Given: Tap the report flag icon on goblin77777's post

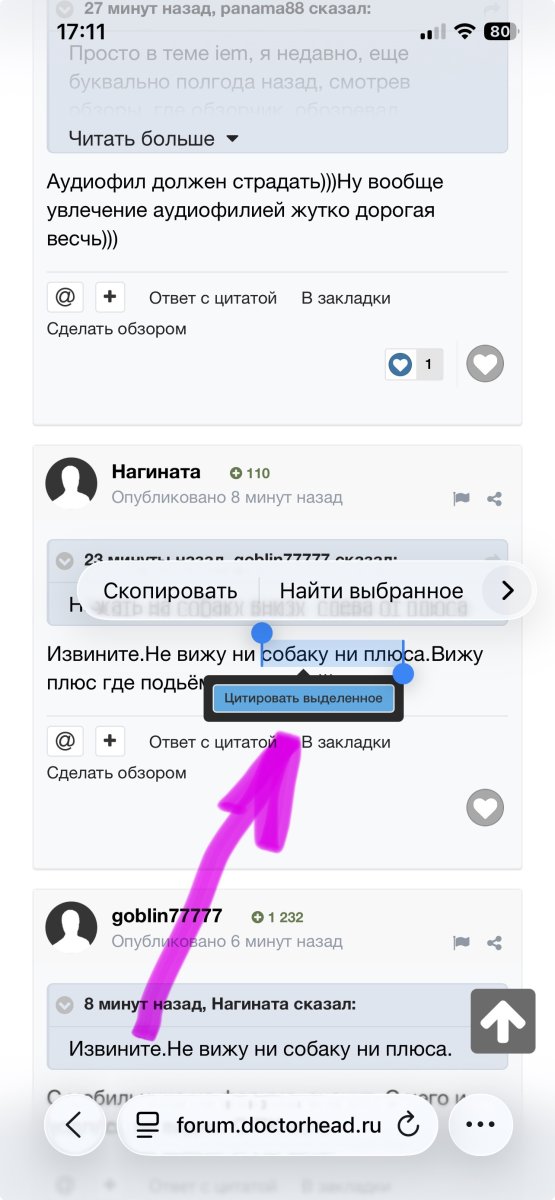Looking at the screenshot, I should (461, 942).
